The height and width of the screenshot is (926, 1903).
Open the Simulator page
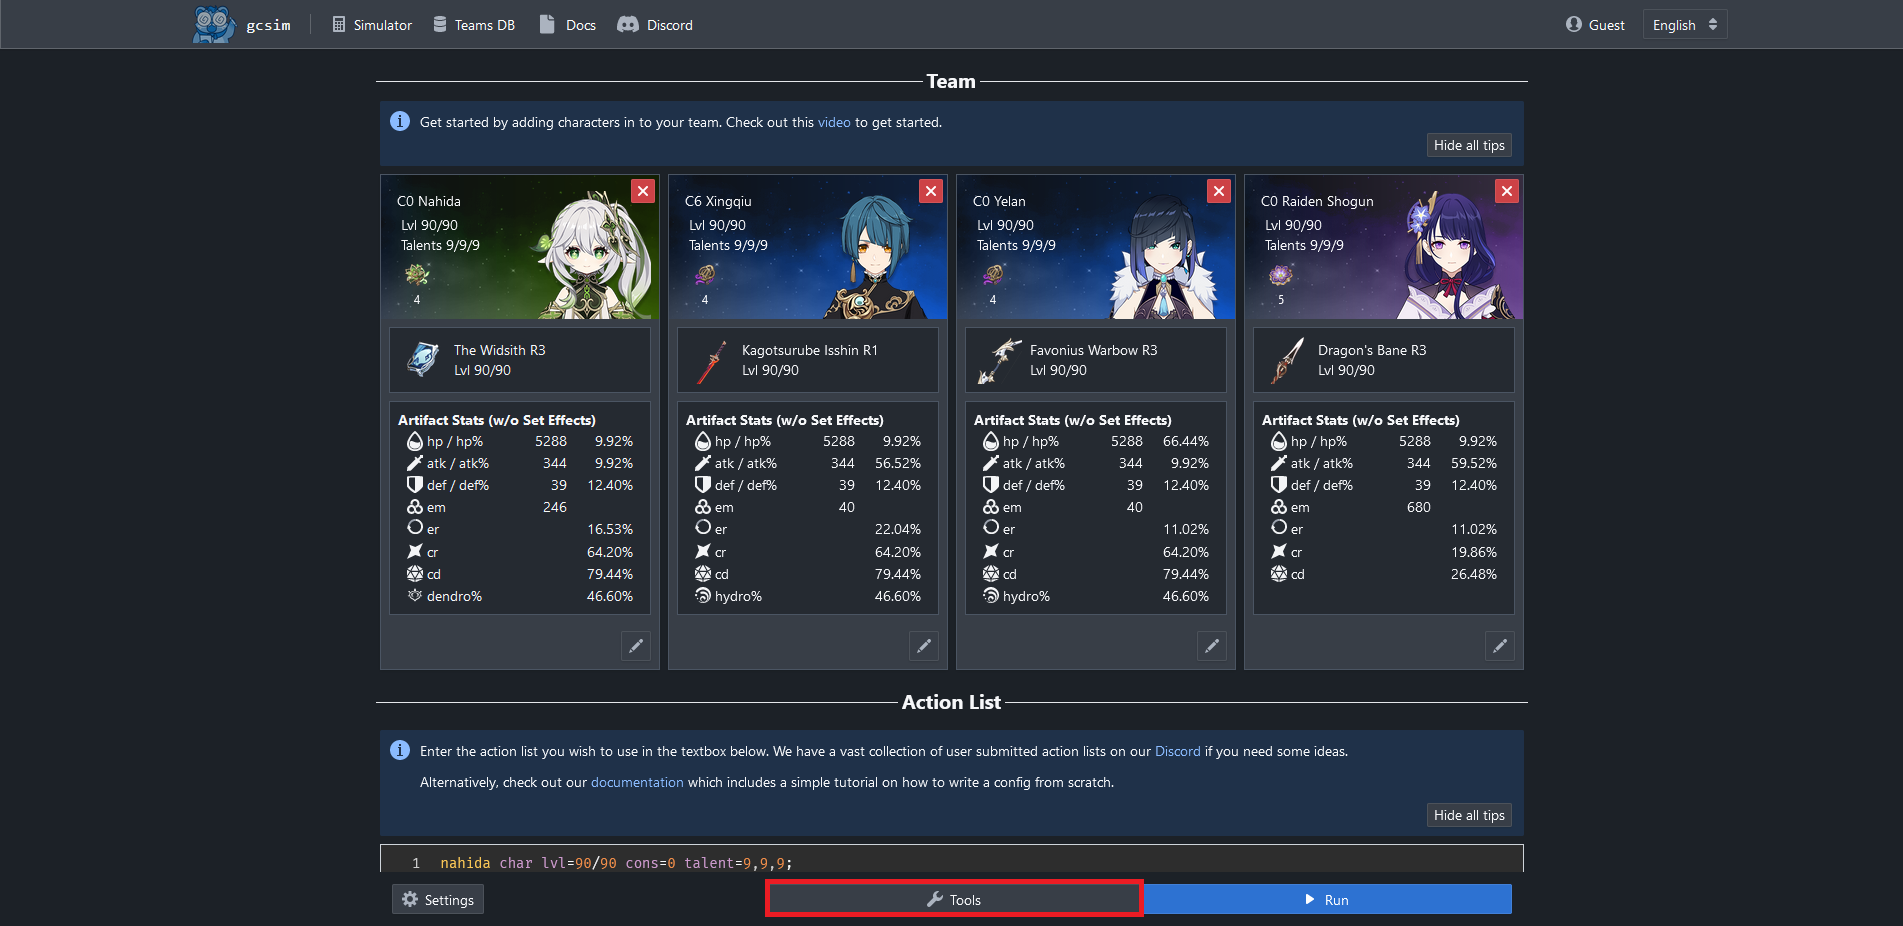[x=372, y=25]
